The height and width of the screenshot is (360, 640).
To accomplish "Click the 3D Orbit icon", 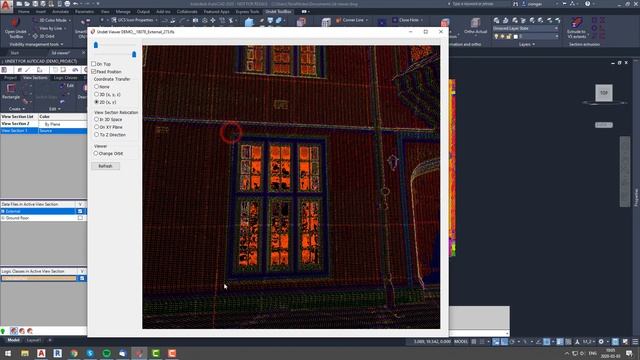I will click(35, 36).
